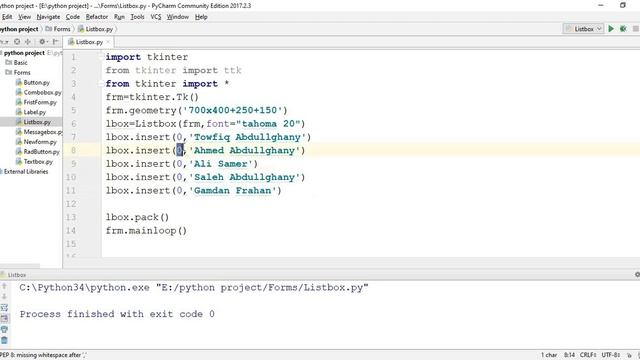Click fold marker at line 3
The height and width of the screenshot is (360, 640).
click(x=100, y=83)
